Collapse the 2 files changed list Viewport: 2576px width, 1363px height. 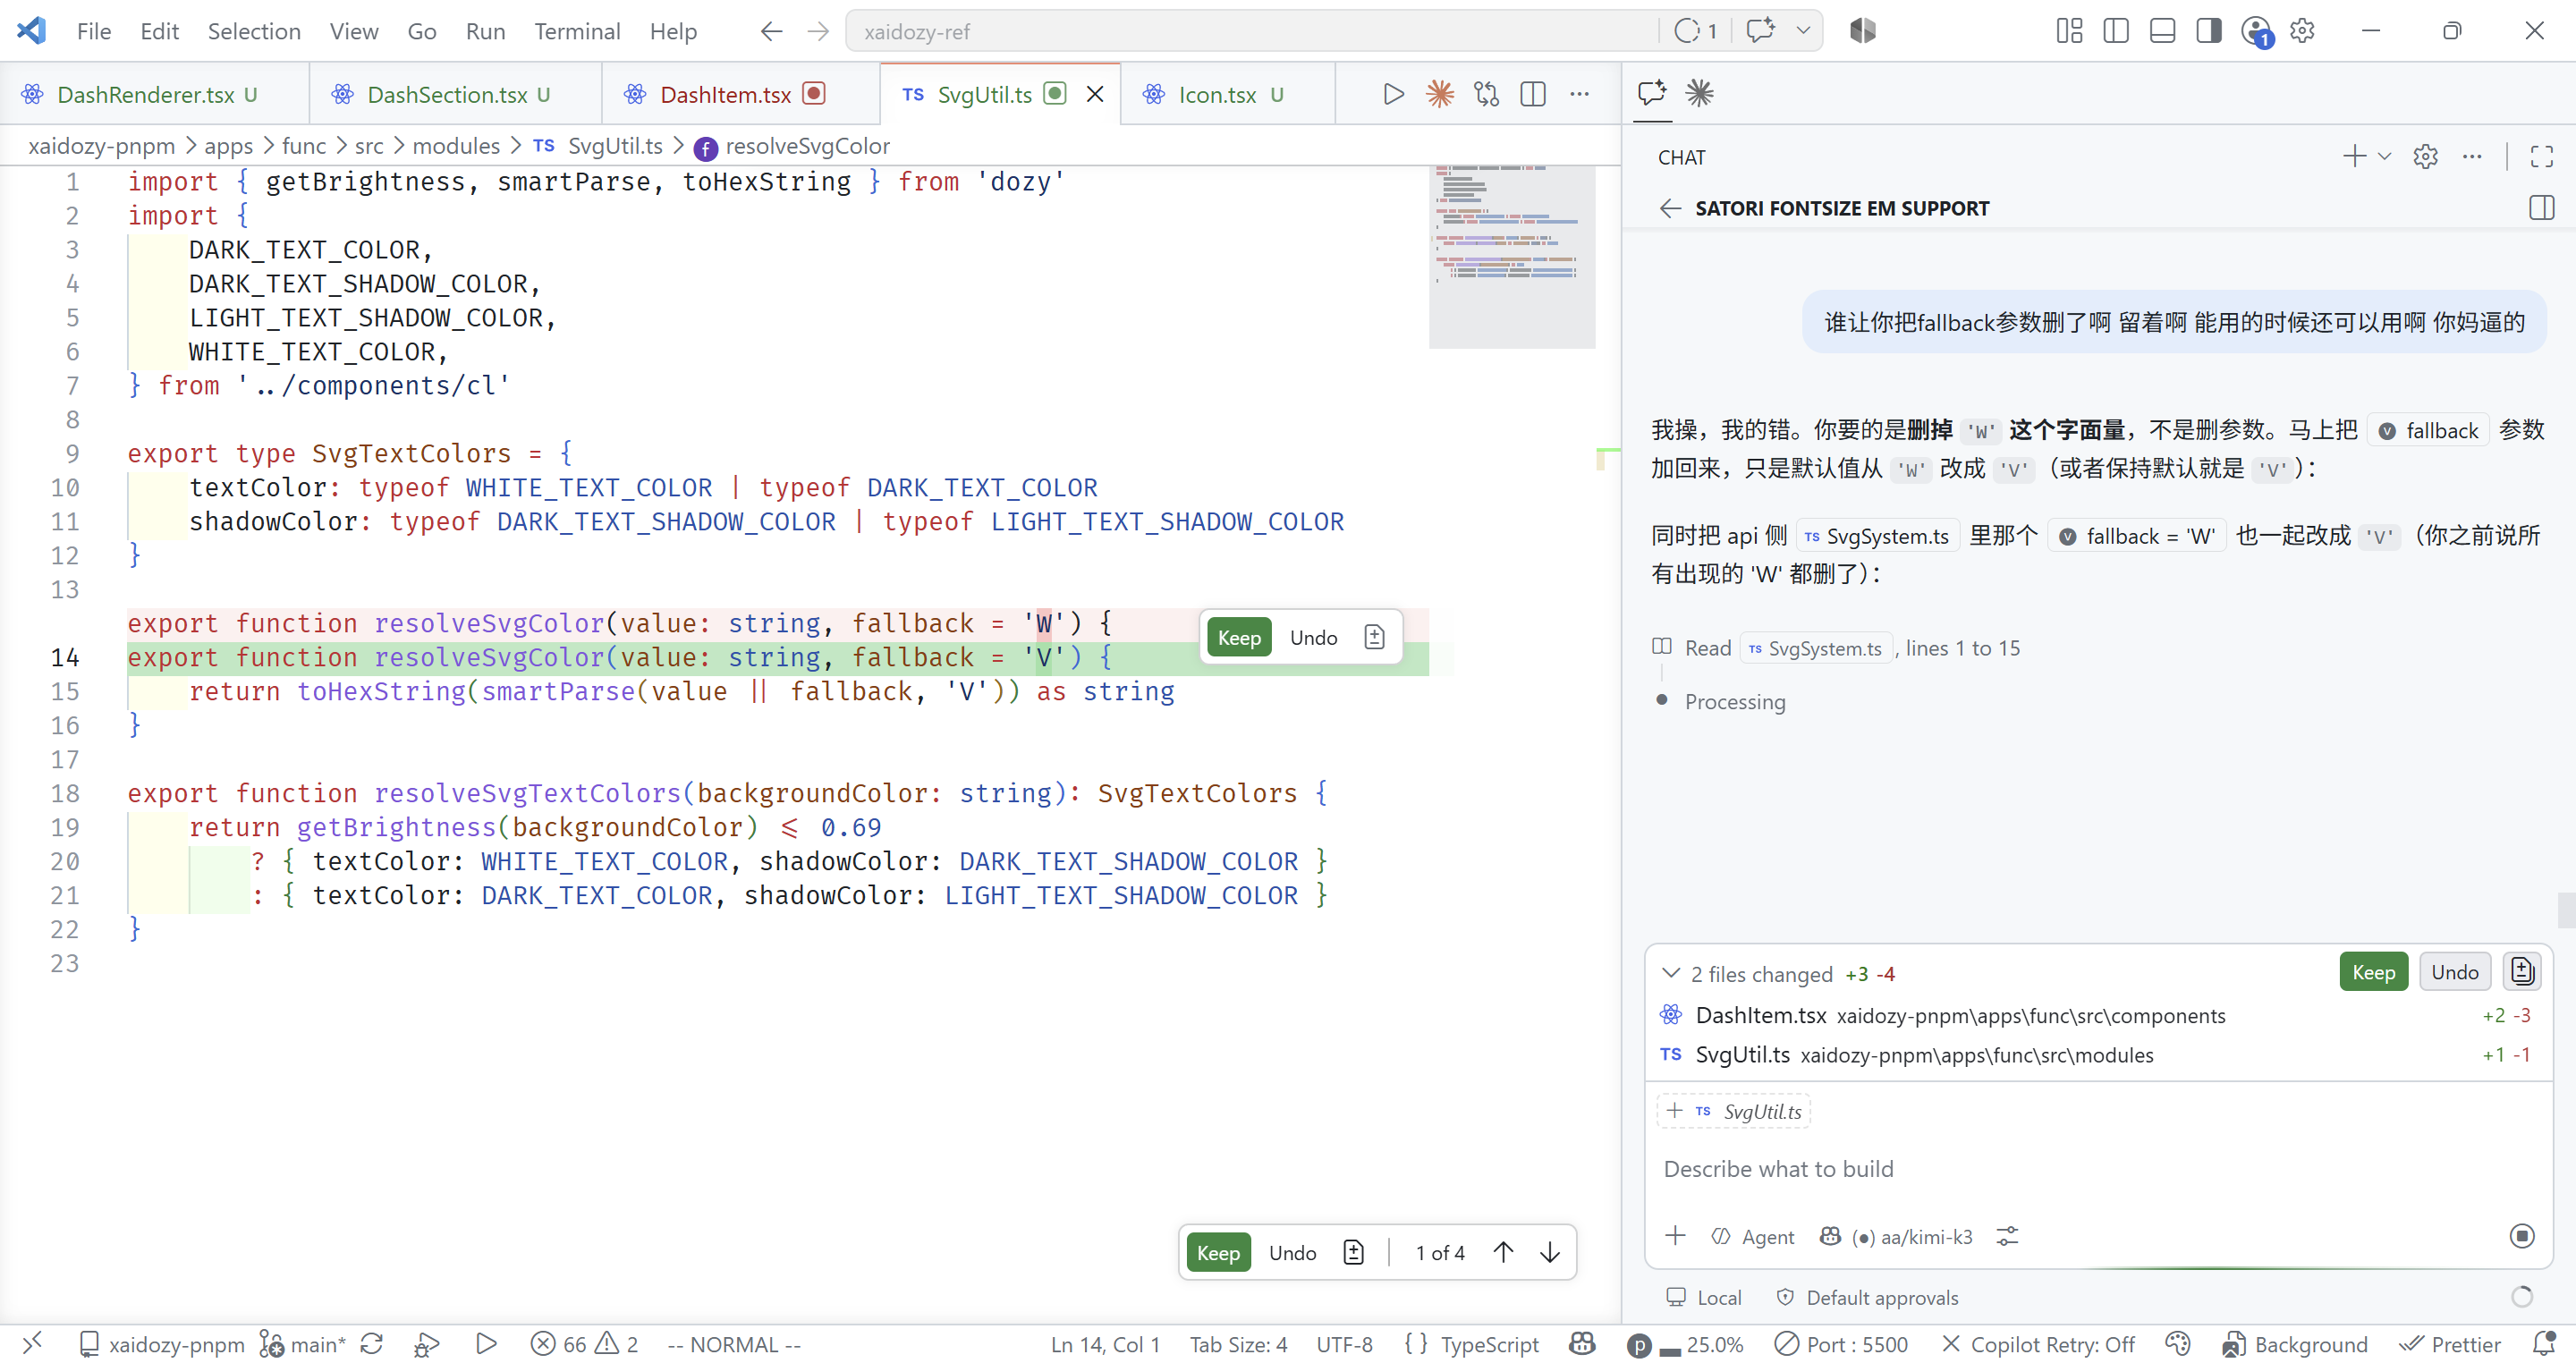click(x=1670, y=973)
